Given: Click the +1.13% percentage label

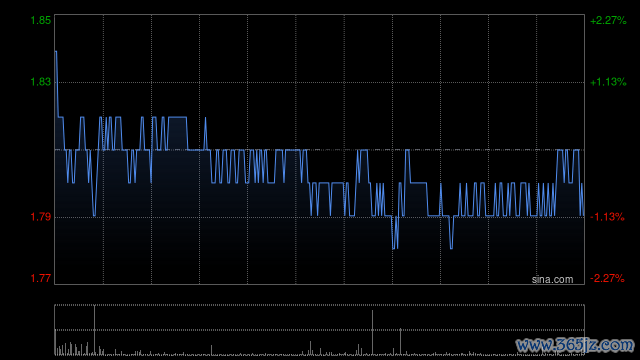Looking at the screenshot, I should coord(608,82).
